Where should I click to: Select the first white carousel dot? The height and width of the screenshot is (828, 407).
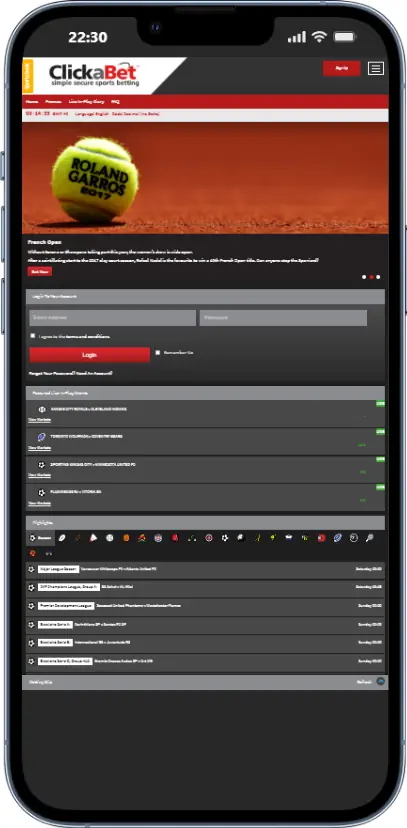click(x=364, y=277)
